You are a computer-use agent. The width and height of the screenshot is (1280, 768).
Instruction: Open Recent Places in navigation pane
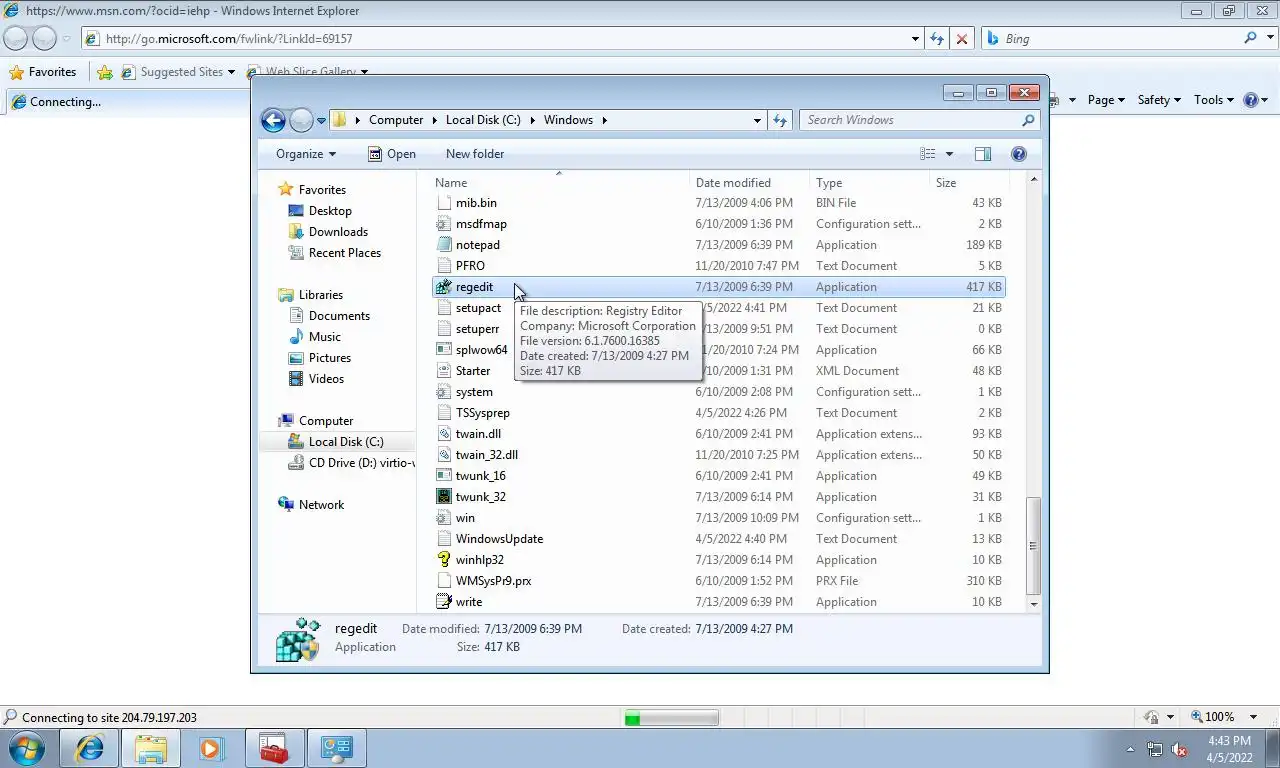(344, 253)
